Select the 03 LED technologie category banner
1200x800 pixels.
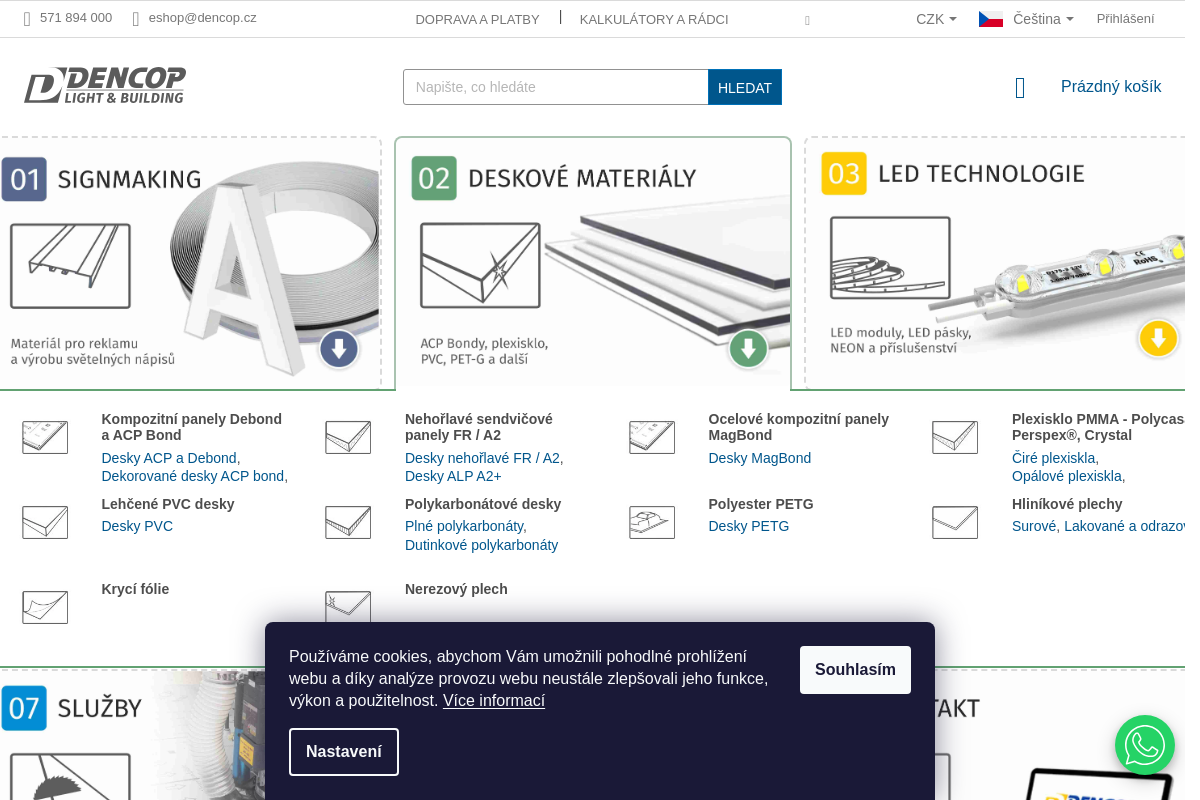tap(995, 263)
